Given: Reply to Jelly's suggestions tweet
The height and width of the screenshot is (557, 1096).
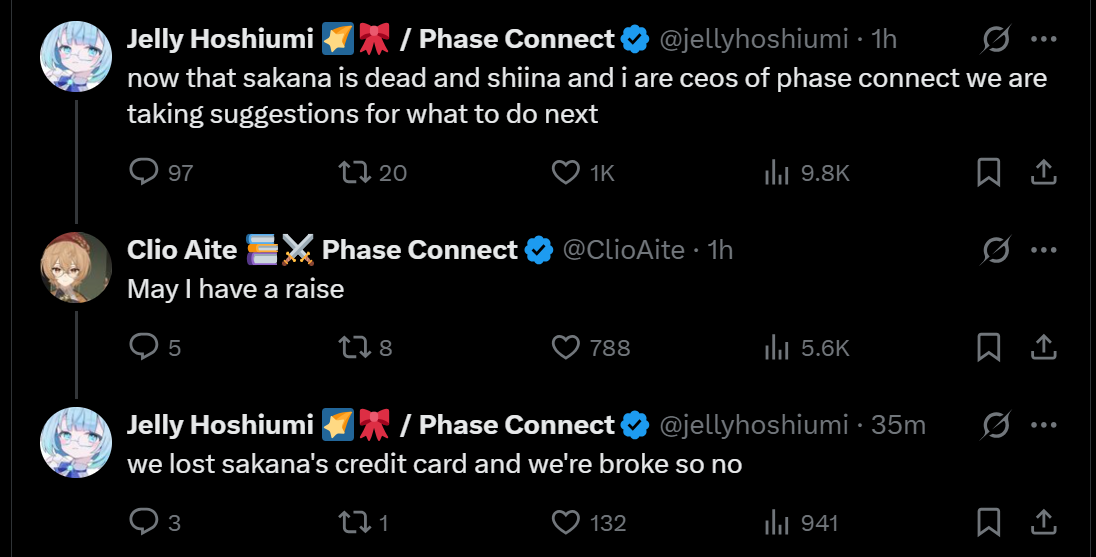Looking at the screenshot, I should coord(146,173).
